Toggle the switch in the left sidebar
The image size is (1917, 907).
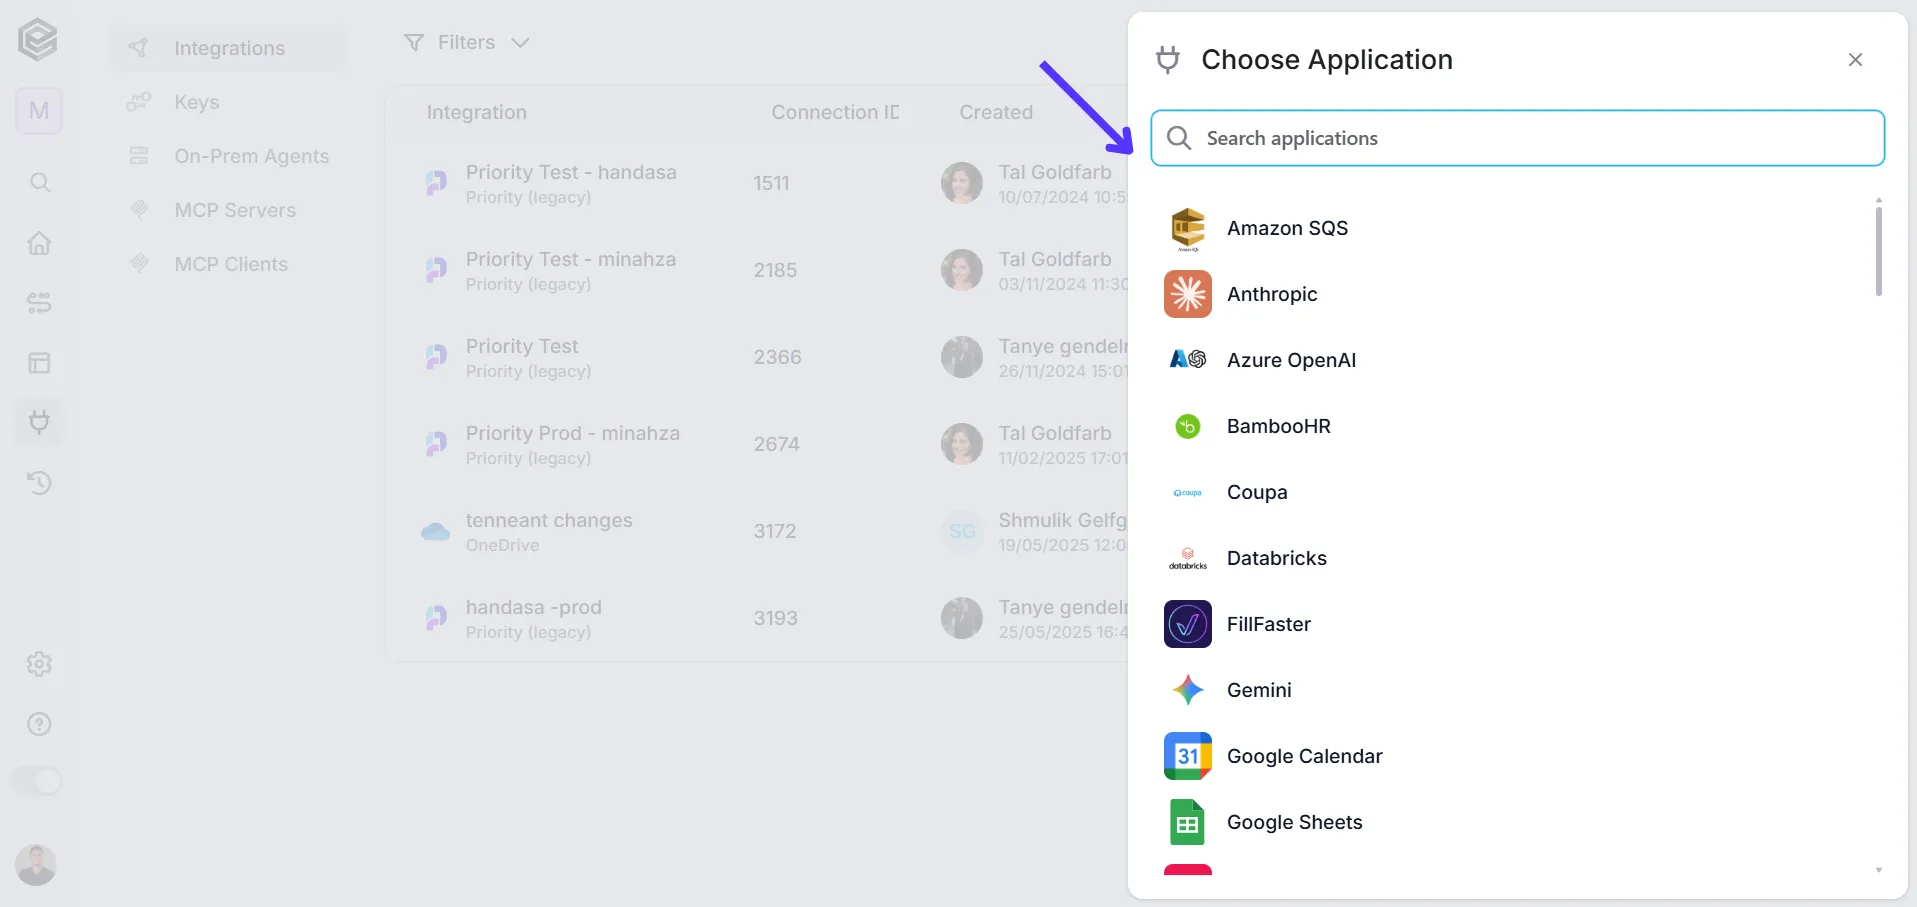click(x=36, y=781)
